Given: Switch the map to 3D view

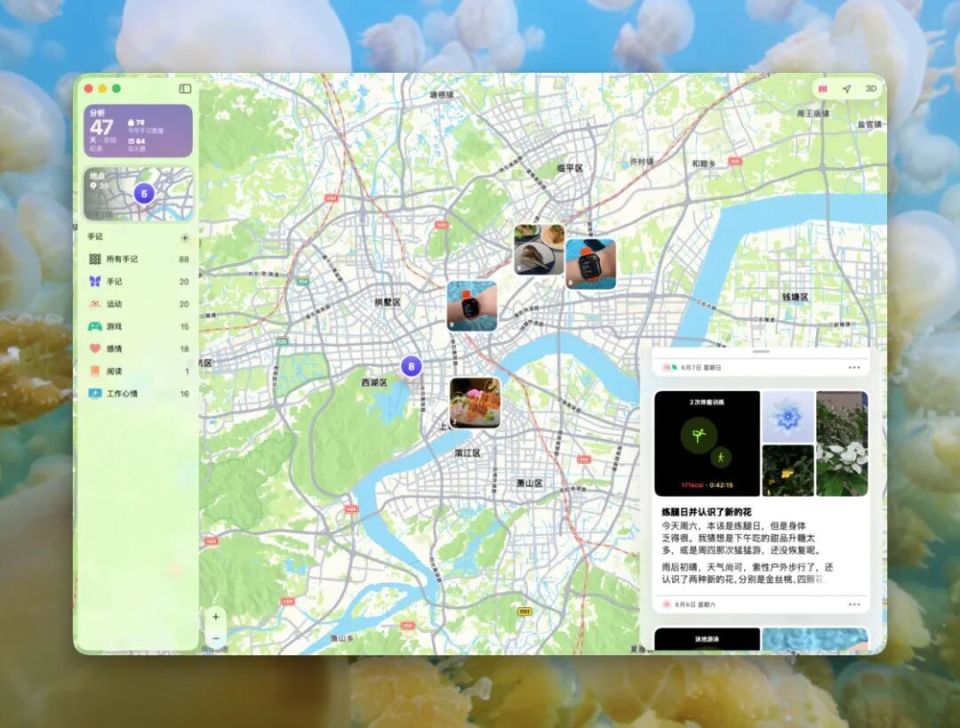Looking at the screenshot, I should (x=871, y=89).
